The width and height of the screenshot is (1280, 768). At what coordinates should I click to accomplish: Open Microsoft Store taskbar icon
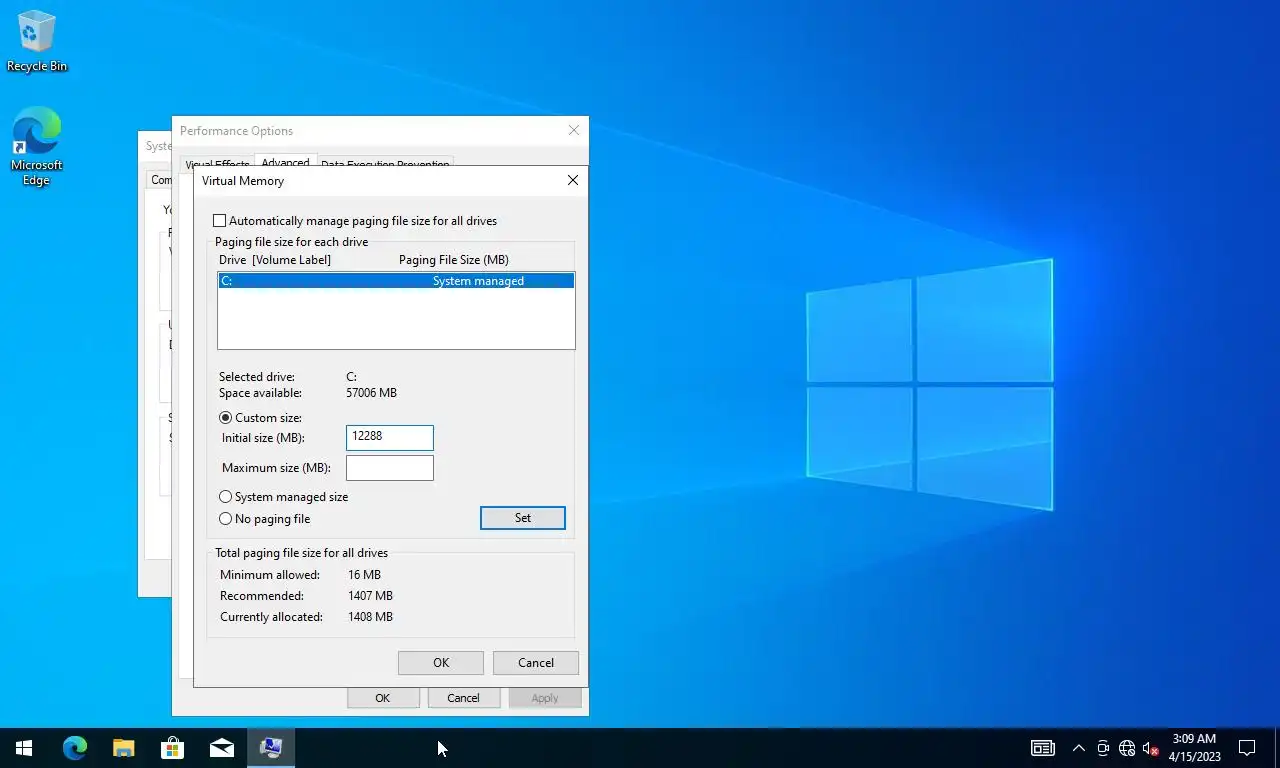tap(173, 748)
